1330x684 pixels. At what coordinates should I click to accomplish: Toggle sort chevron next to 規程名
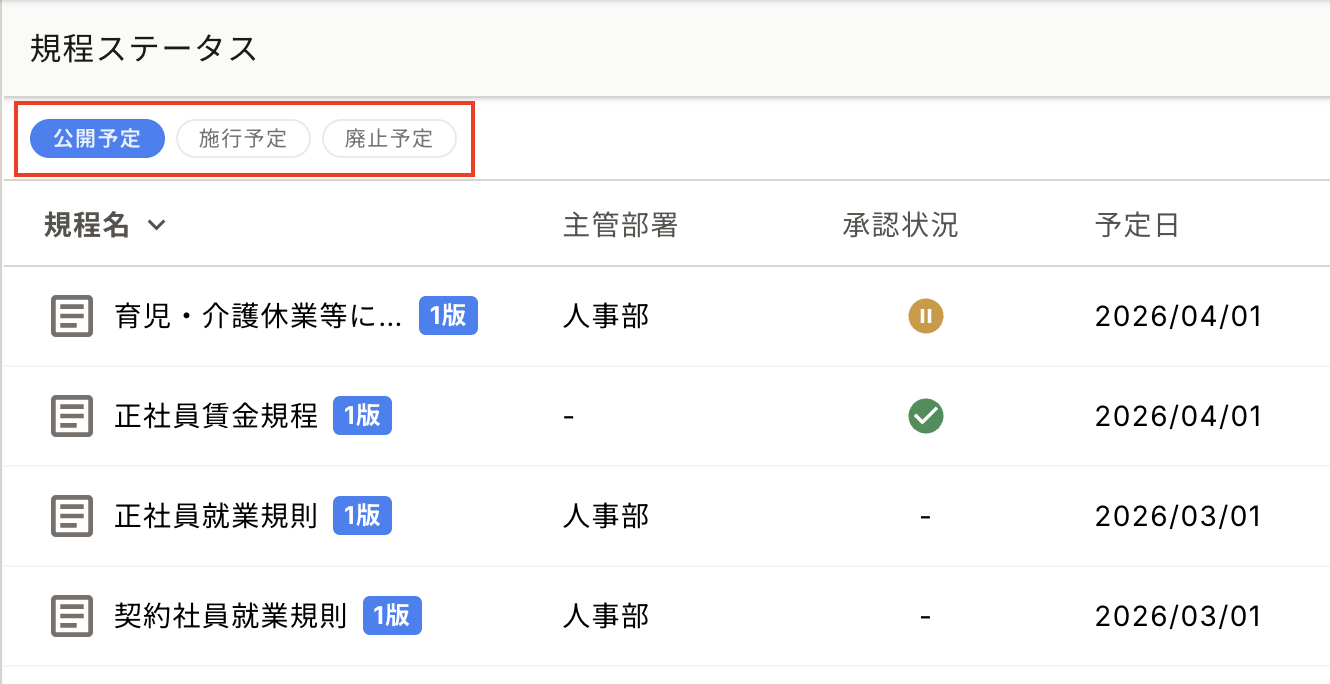[156, 226]
